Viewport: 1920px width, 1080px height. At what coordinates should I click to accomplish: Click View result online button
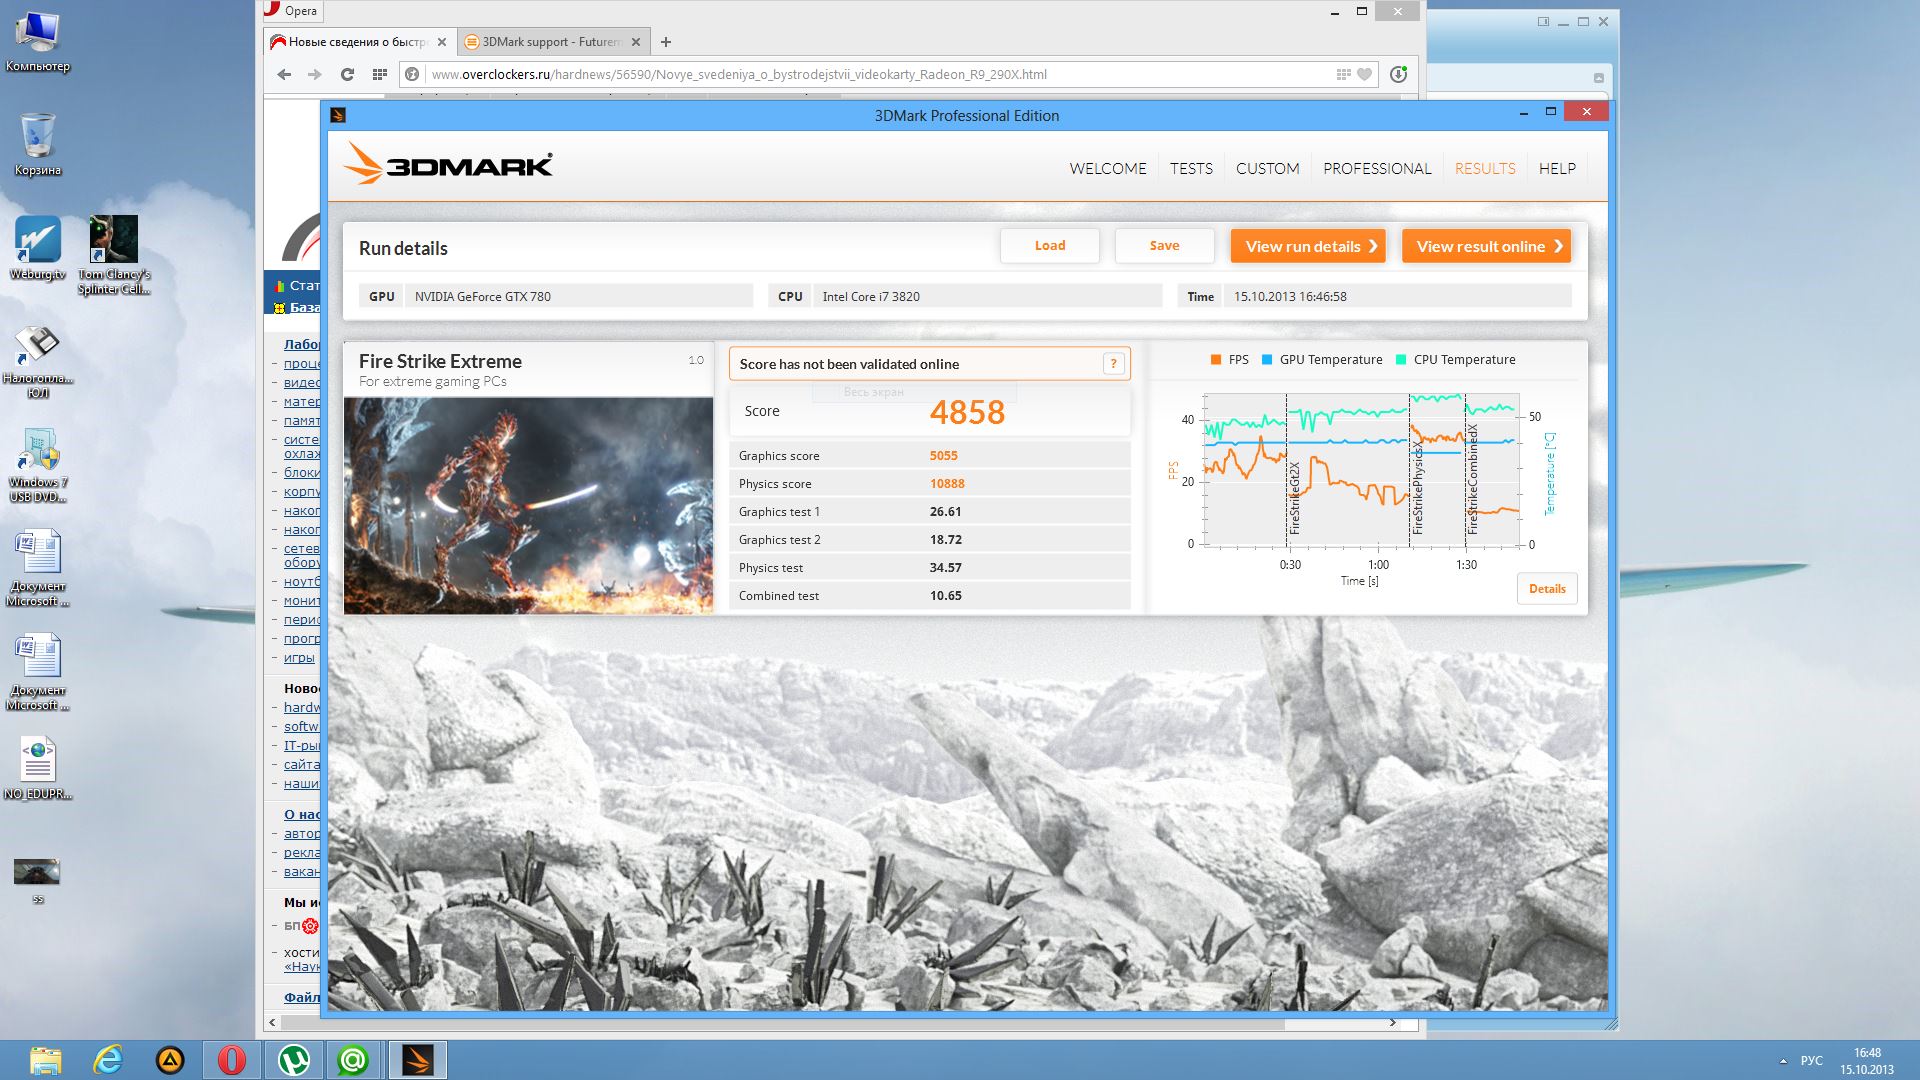(x=1486, y=246)
